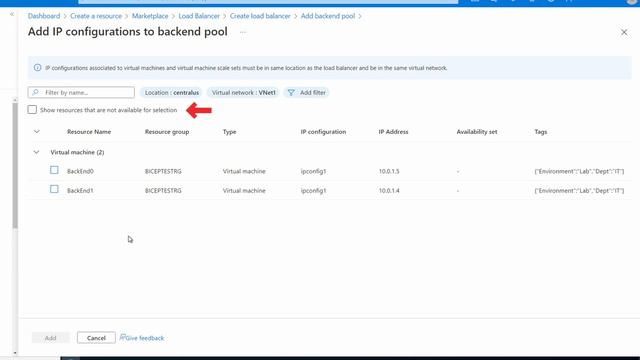Collapse the Virtual machine (2) group
The height and width of the screenshot is (360, 640).
tap(36, 152)
